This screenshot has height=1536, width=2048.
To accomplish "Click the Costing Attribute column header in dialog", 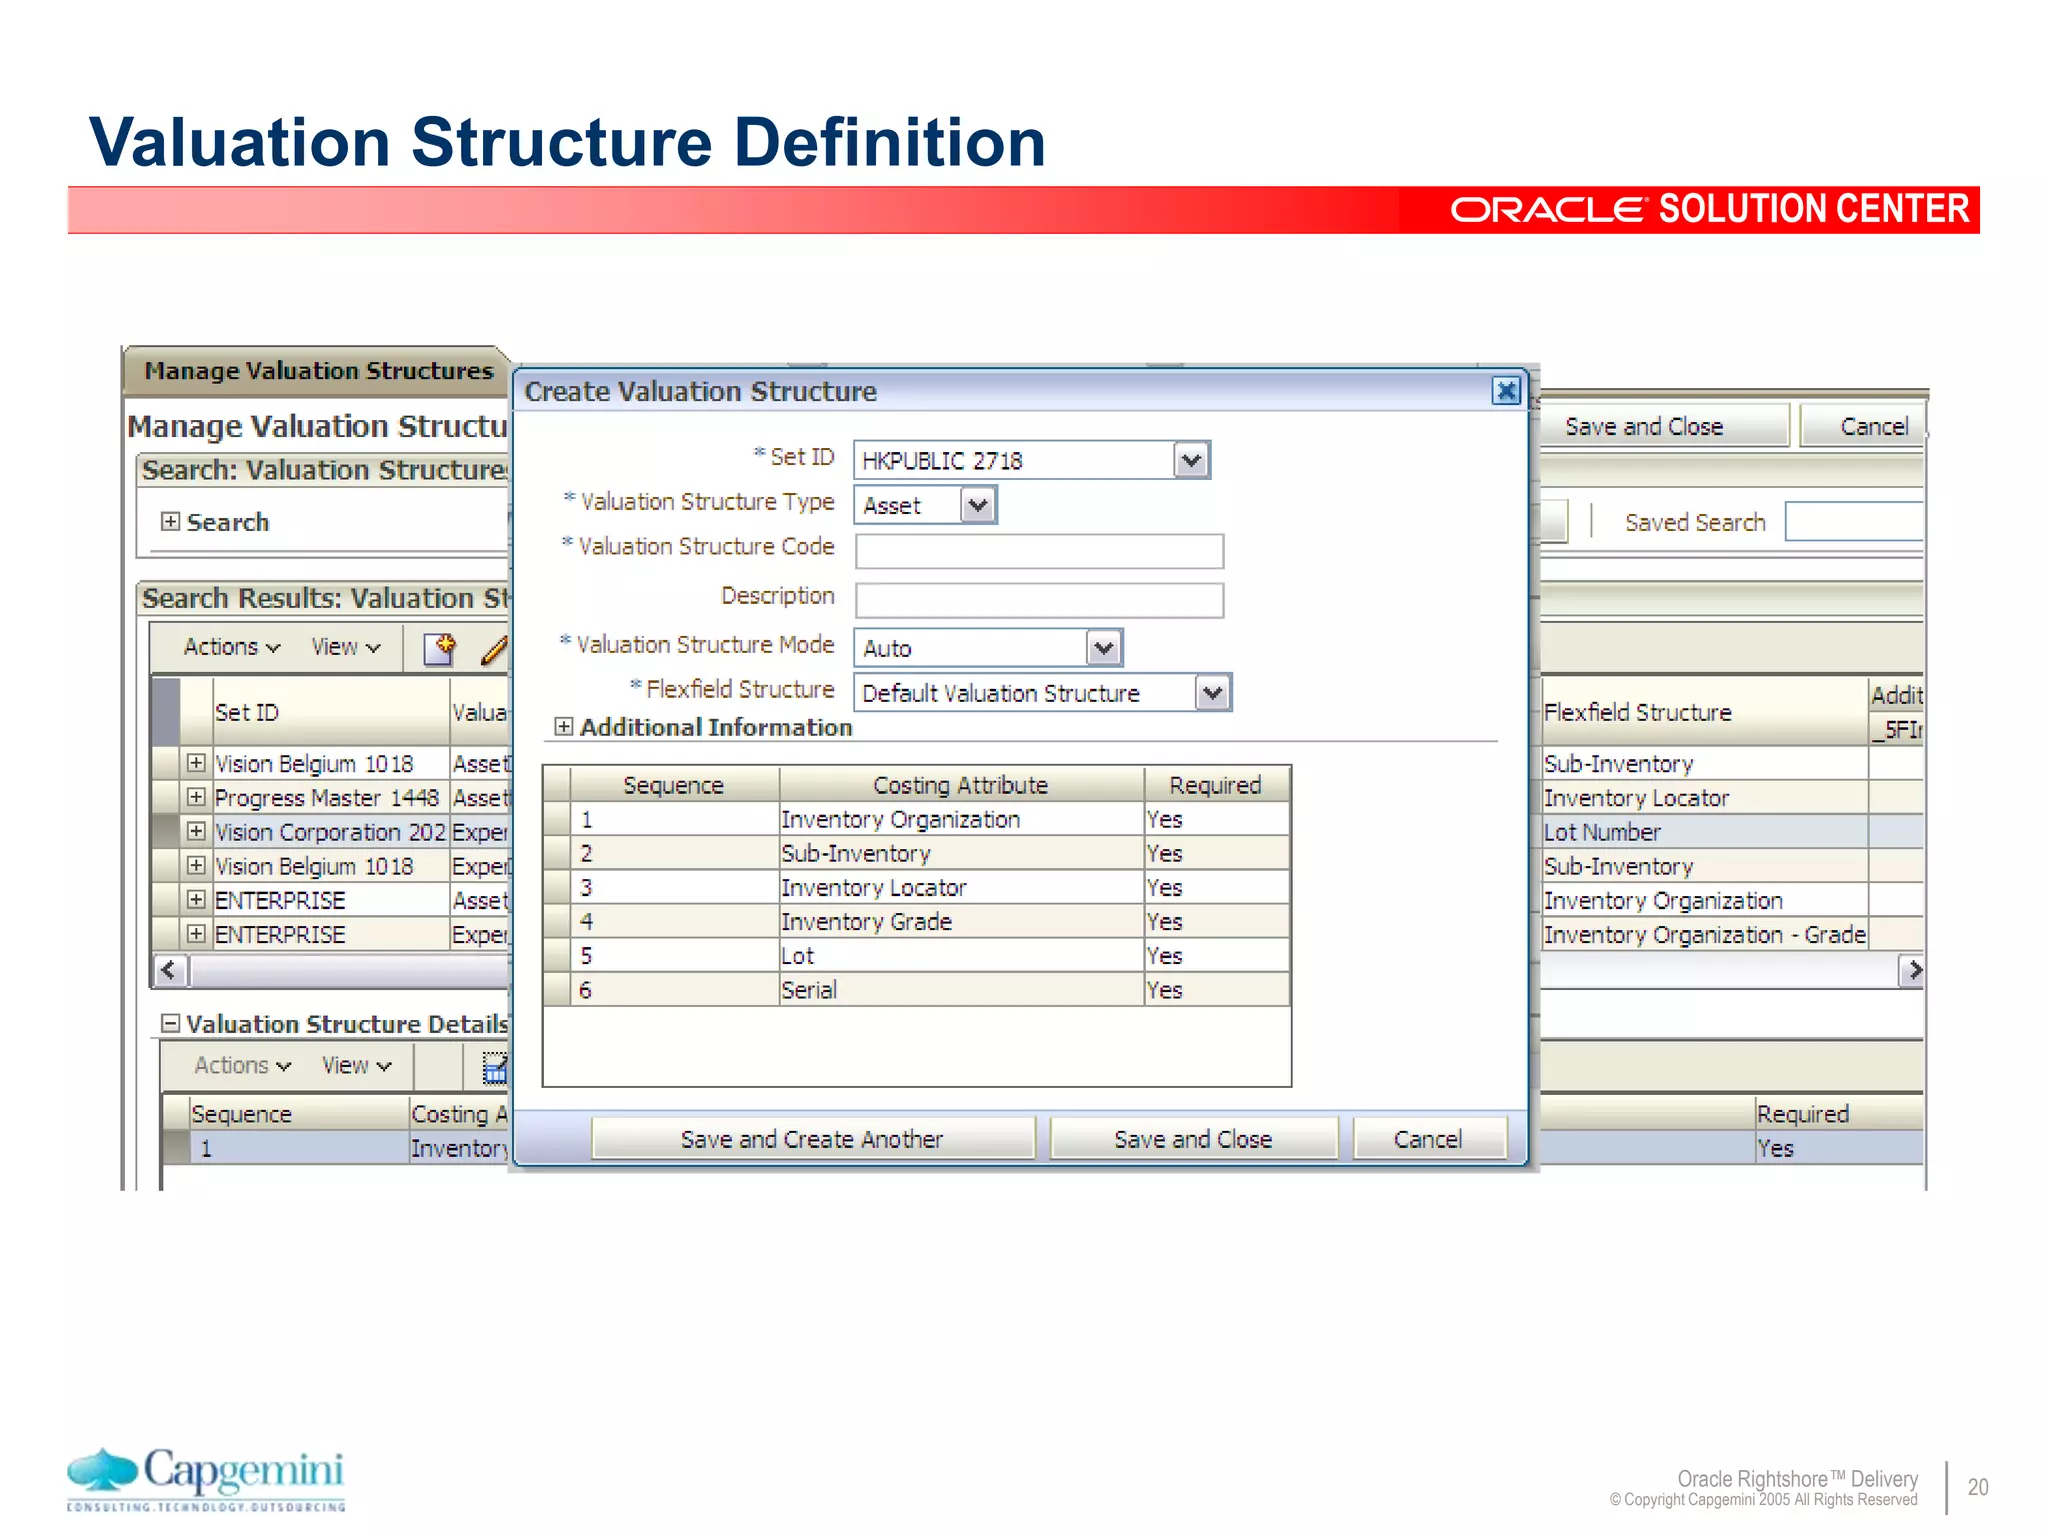I will coord(961,785).
